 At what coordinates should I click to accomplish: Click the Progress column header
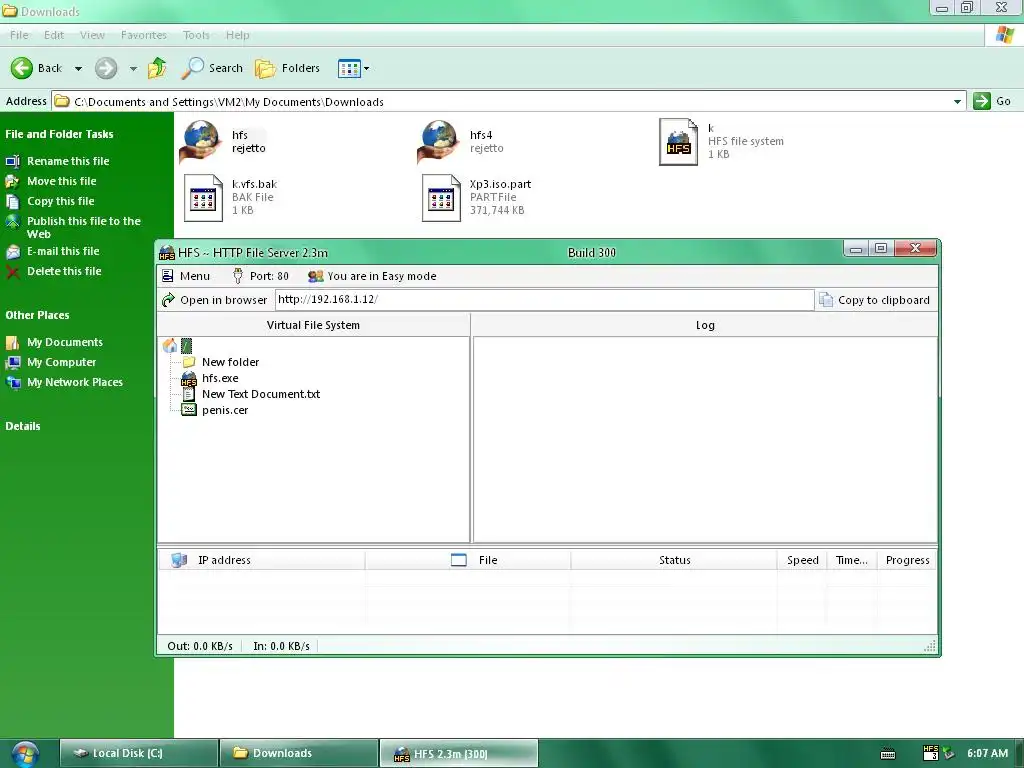(906, 560)
